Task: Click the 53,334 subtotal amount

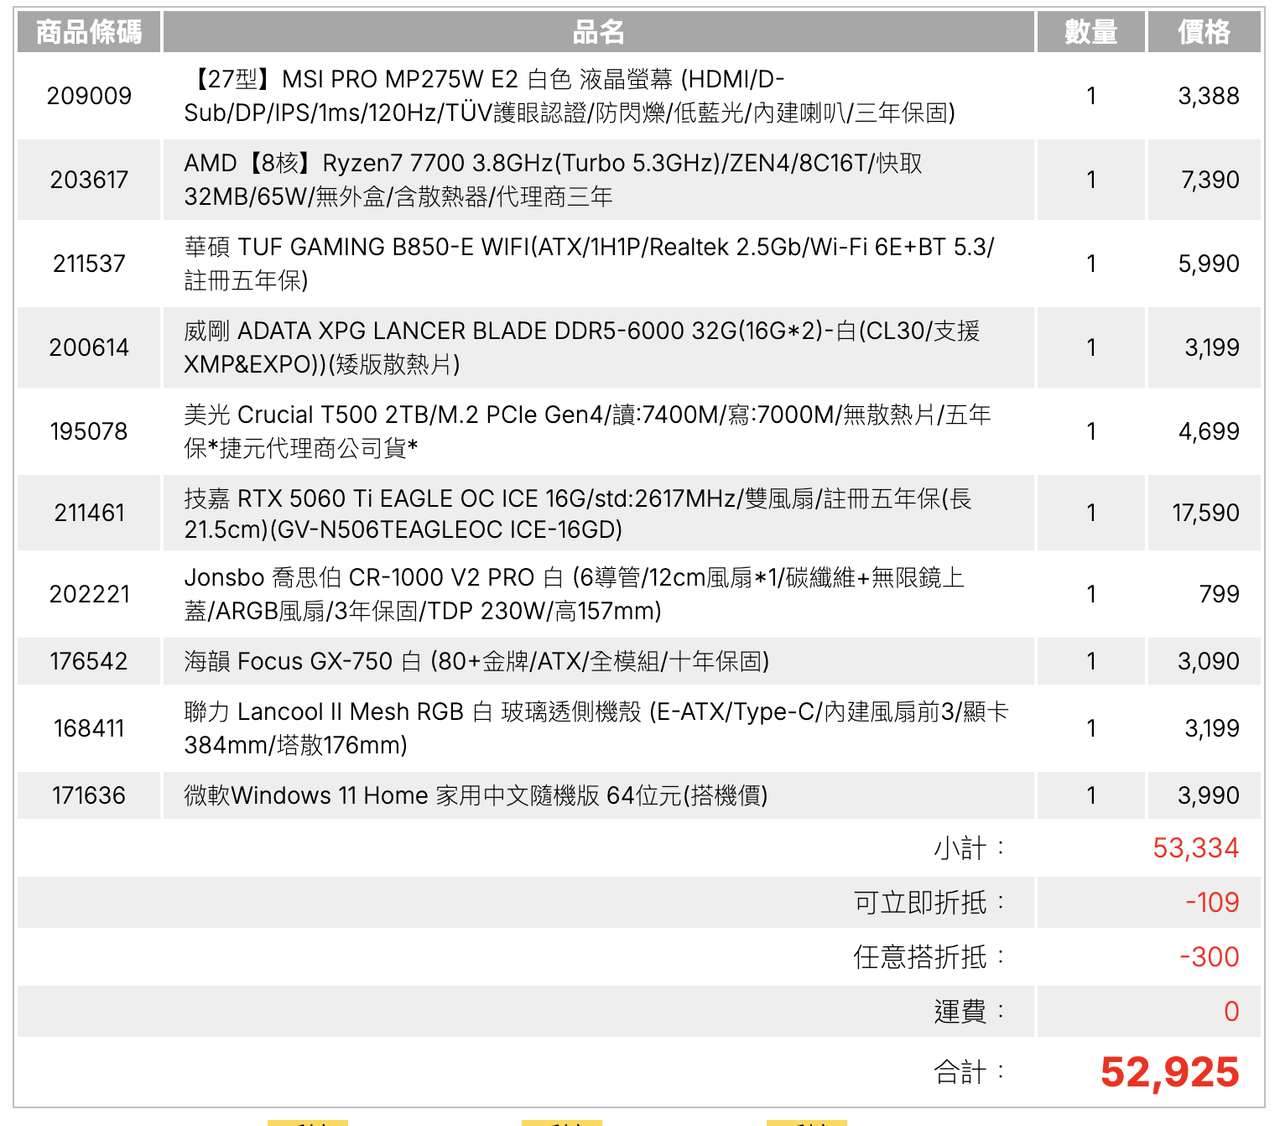Action: (x=1195, y=849)
